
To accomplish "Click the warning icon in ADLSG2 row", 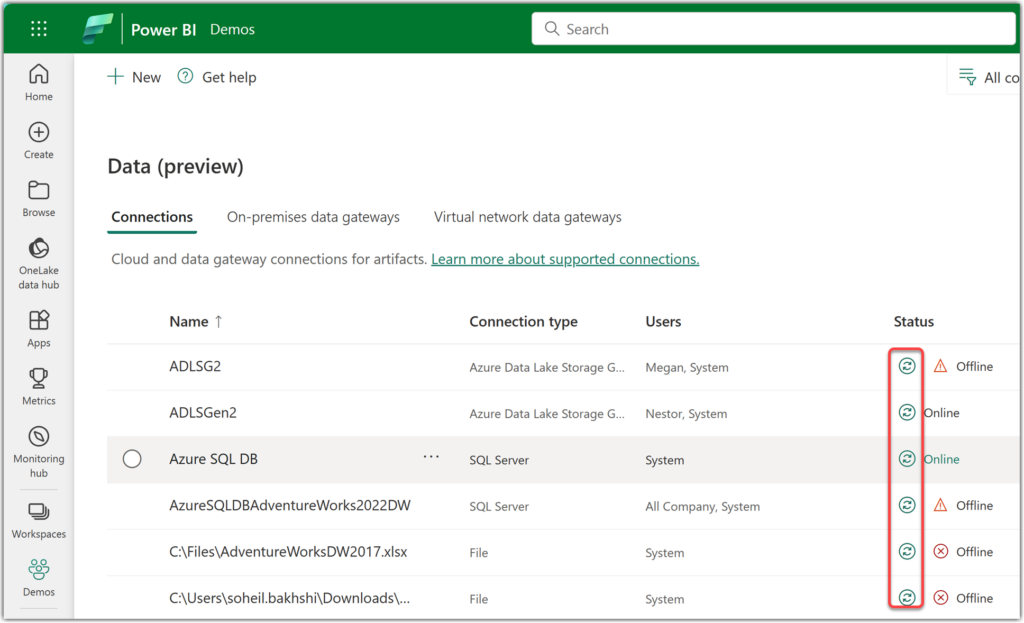I will pos(940,366).
